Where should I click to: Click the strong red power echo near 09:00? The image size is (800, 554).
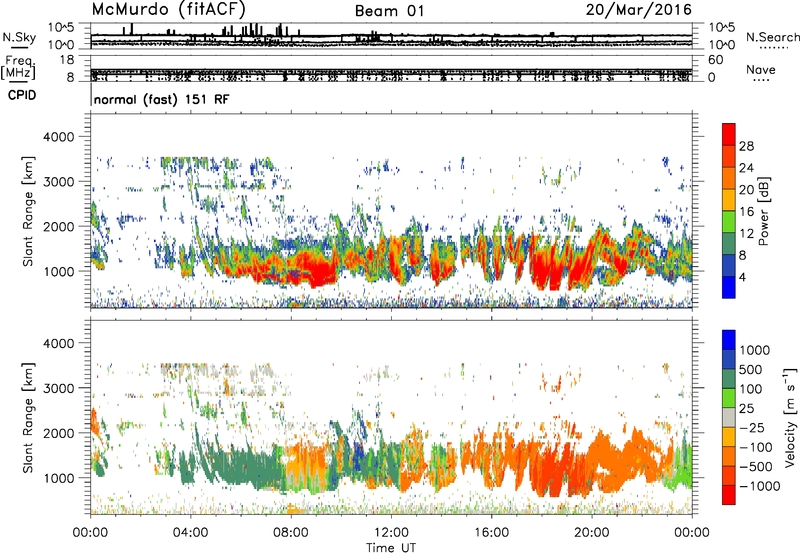(316, 268)
